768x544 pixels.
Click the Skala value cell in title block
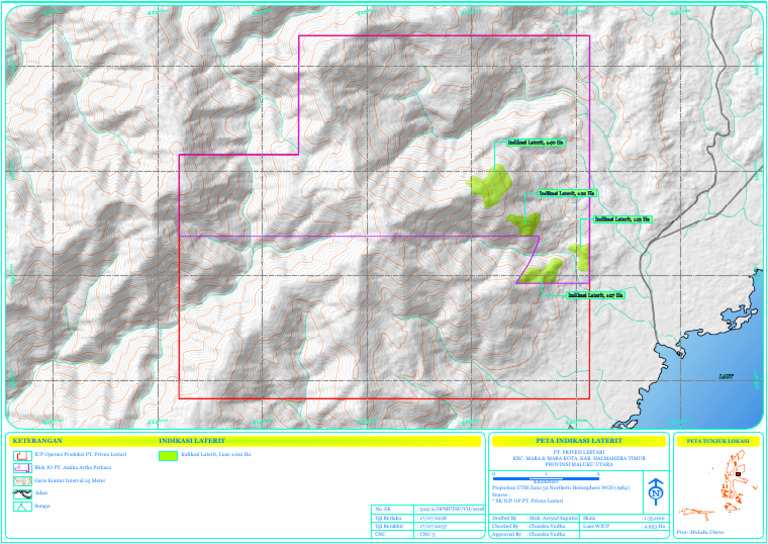tap(654, 518)
